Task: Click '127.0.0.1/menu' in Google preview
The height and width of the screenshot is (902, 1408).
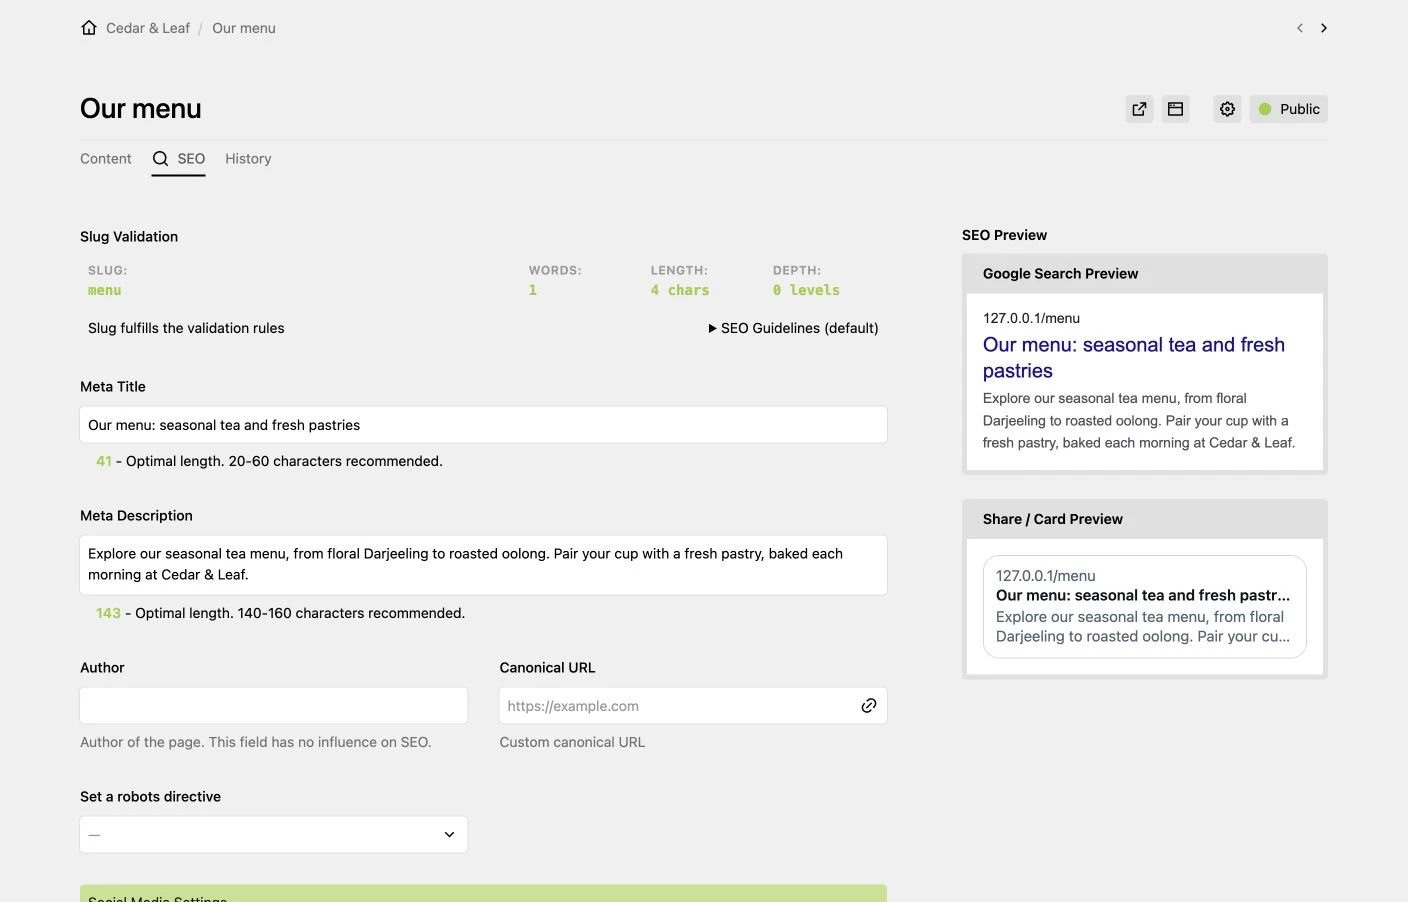Action: coord(1031,318)
